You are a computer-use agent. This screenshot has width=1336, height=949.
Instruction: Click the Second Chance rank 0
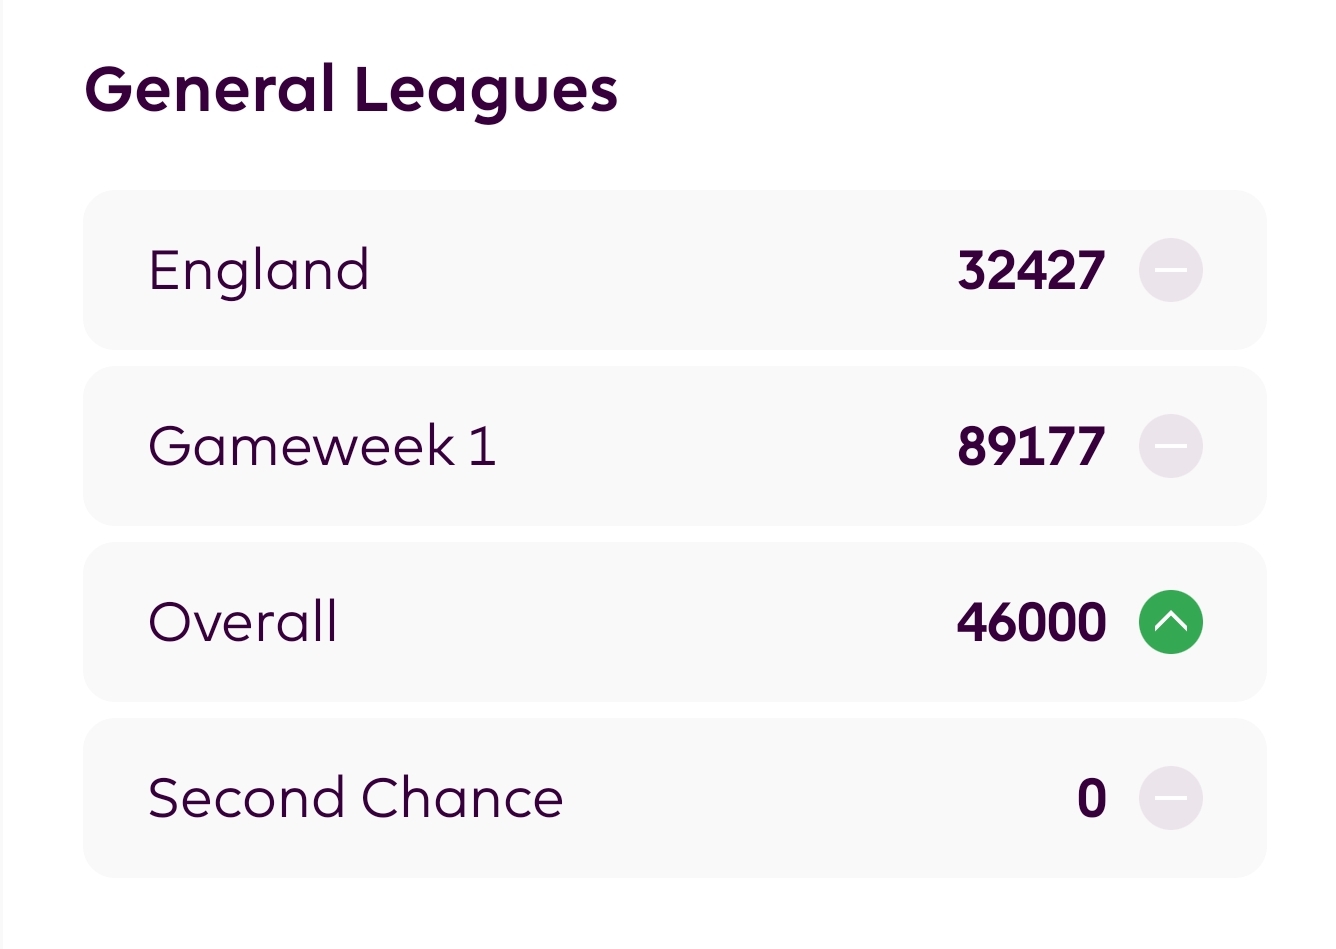1091,798
